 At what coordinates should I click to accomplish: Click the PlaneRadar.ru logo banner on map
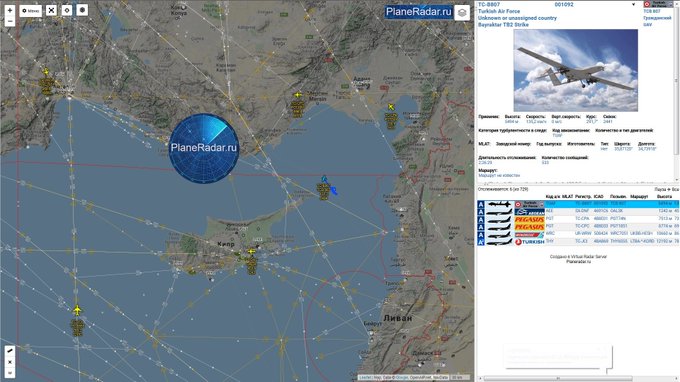(418, 12)
